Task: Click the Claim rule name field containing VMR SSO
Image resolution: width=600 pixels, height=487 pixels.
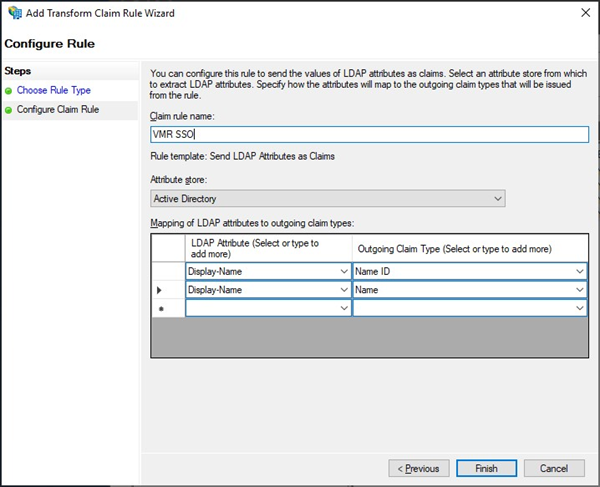Action: 368,135
